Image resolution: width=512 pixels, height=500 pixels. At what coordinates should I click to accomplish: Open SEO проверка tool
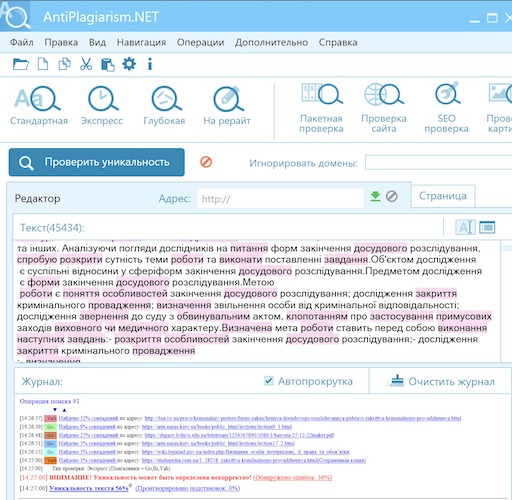pos(446,108)
